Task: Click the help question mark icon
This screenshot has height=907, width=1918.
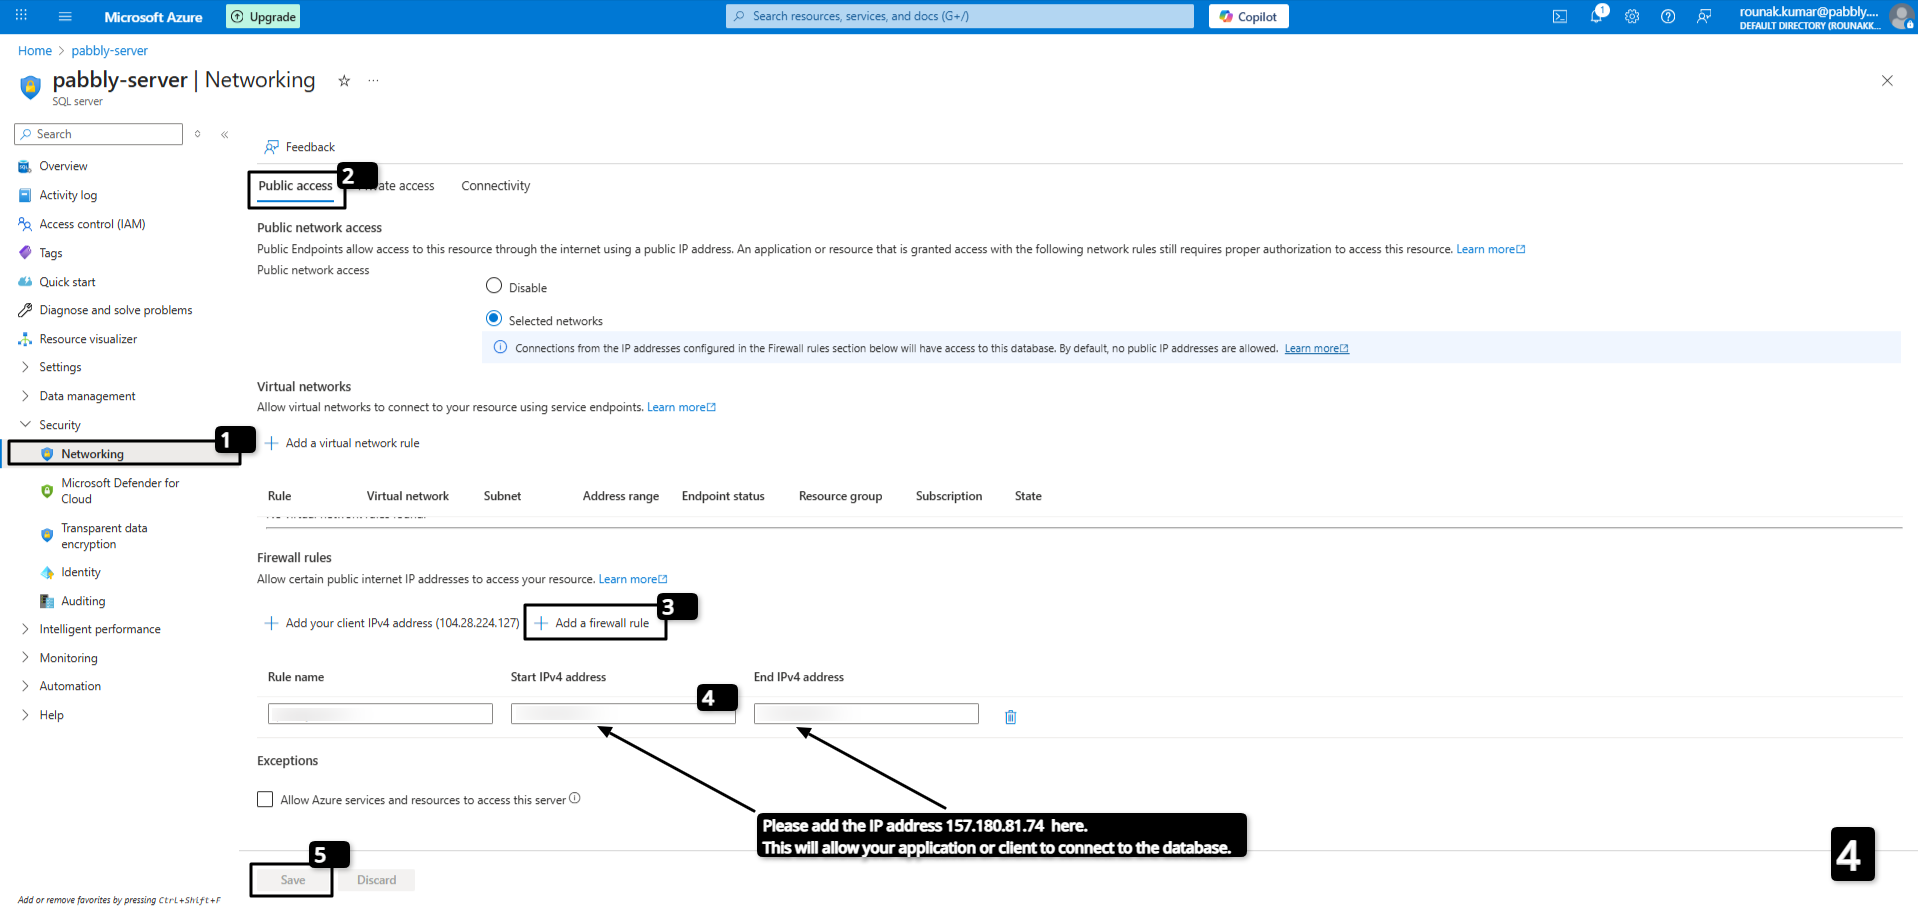Action: click(x=1668, y=17)
